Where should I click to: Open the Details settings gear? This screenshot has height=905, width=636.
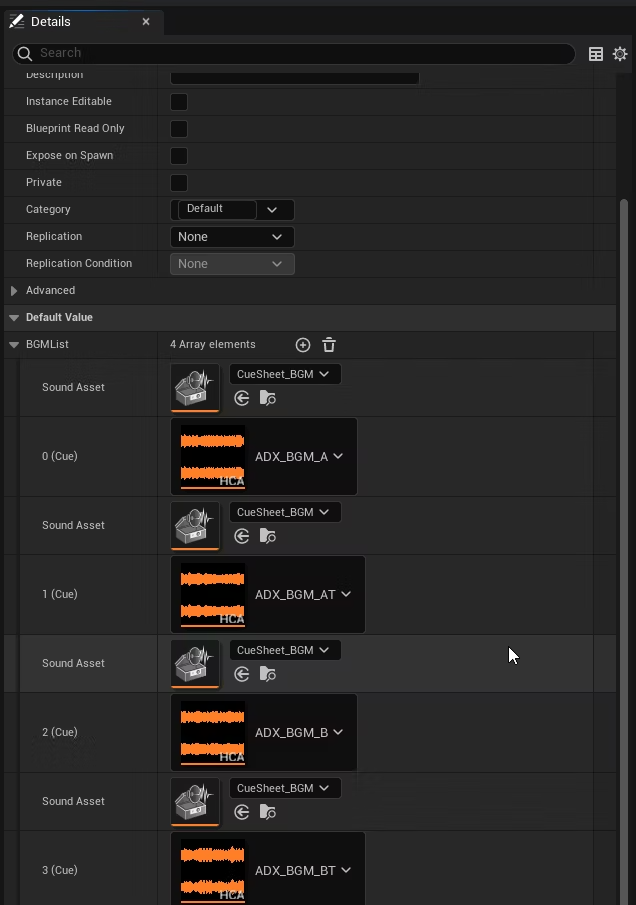(x=620, y=54)
